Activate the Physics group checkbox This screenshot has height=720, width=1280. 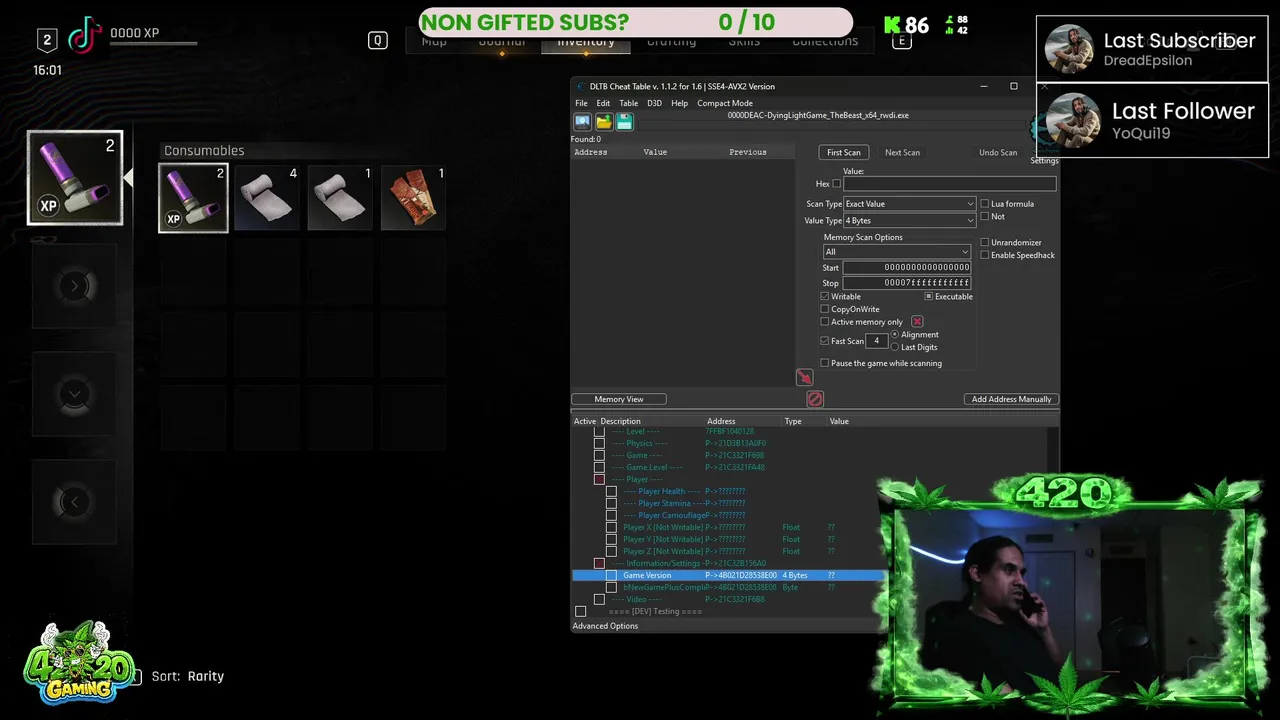(599, 443)
